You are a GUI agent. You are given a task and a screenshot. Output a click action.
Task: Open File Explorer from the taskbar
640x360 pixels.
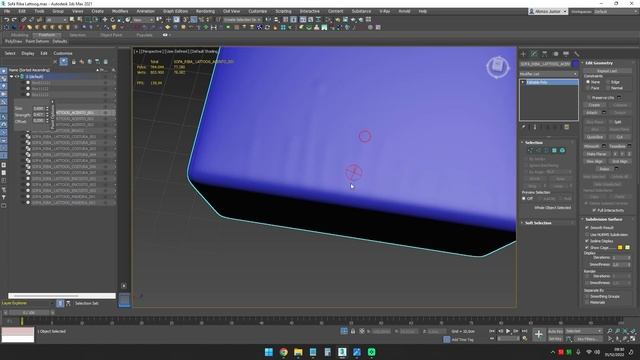(x=298, y=352)
